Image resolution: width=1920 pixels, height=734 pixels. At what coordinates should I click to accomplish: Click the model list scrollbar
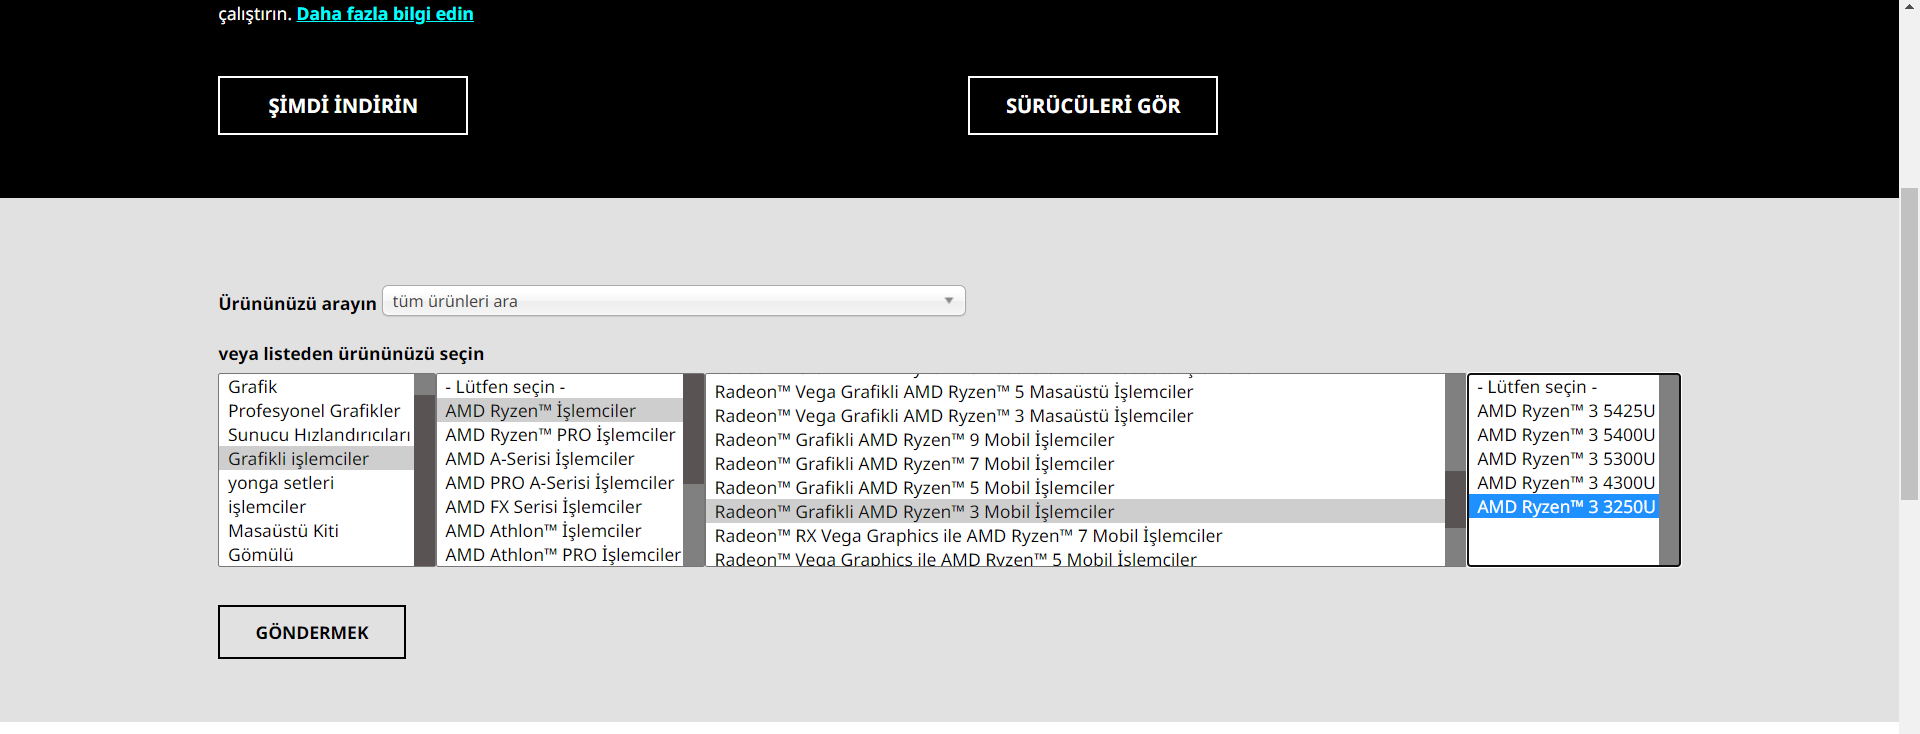pos(1669,470)
